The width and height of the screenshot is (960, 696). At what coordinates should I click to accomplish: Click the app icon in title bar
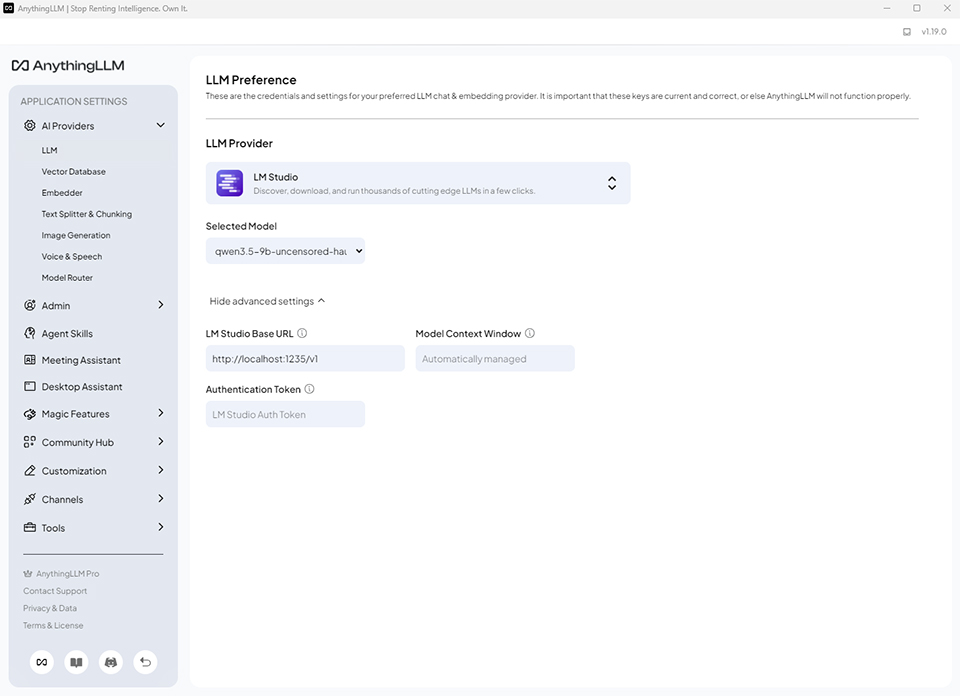click(x=9, y=8)
